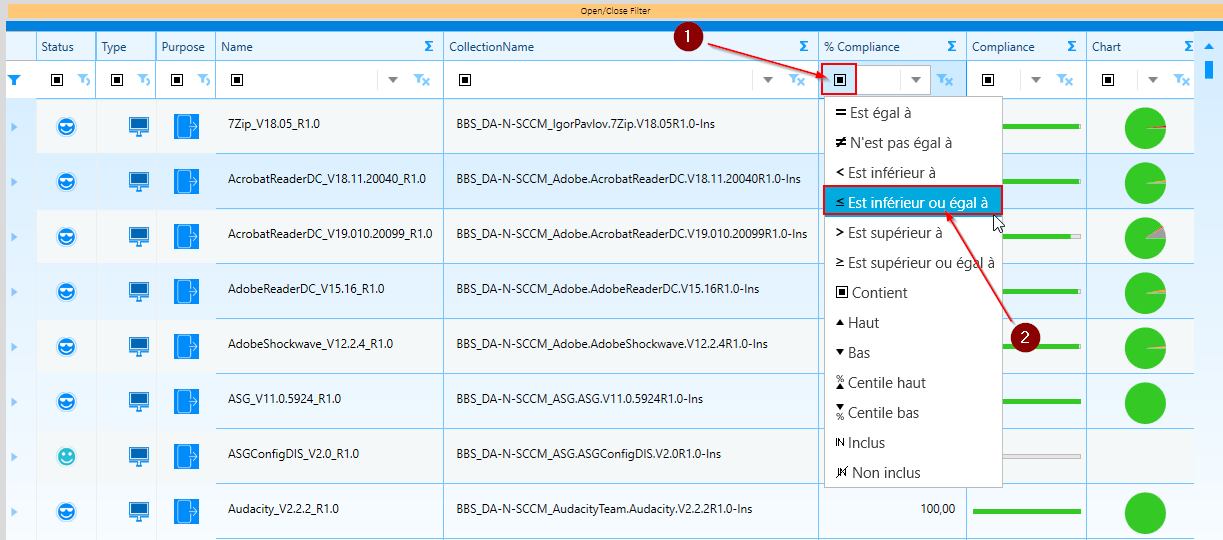Open the CollectionName filter value dropdown arrow
Viewport: 1223px width, 540px height.
768,80
